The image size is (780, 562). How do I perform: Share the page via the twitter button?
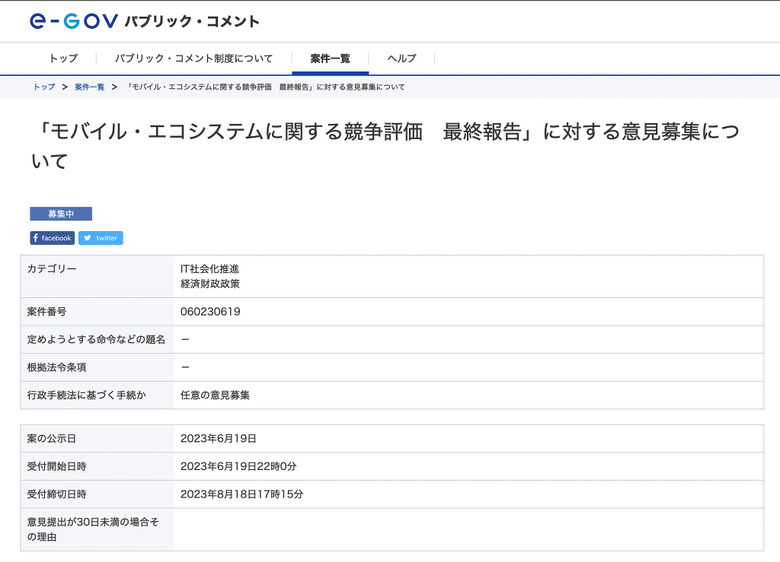click(x=101, y=238)
